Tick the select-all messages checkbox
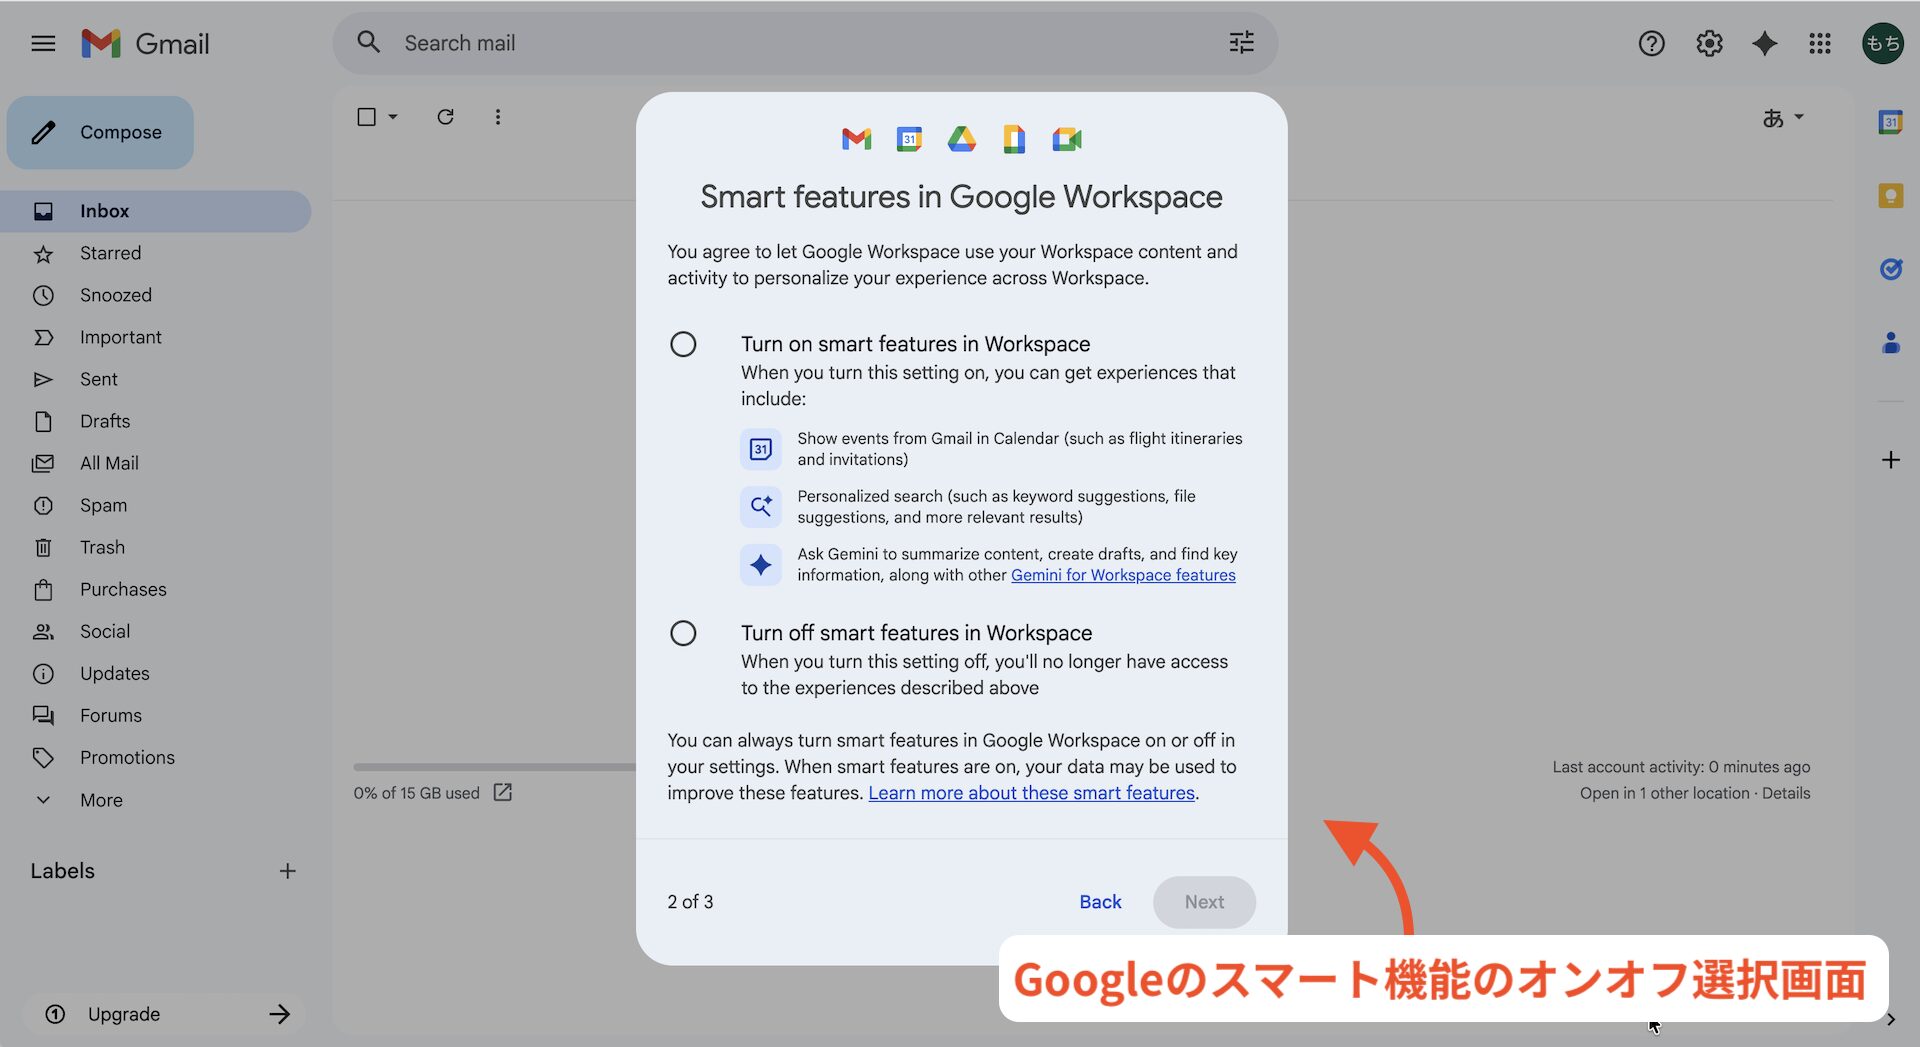 click(x=367, y=117)
